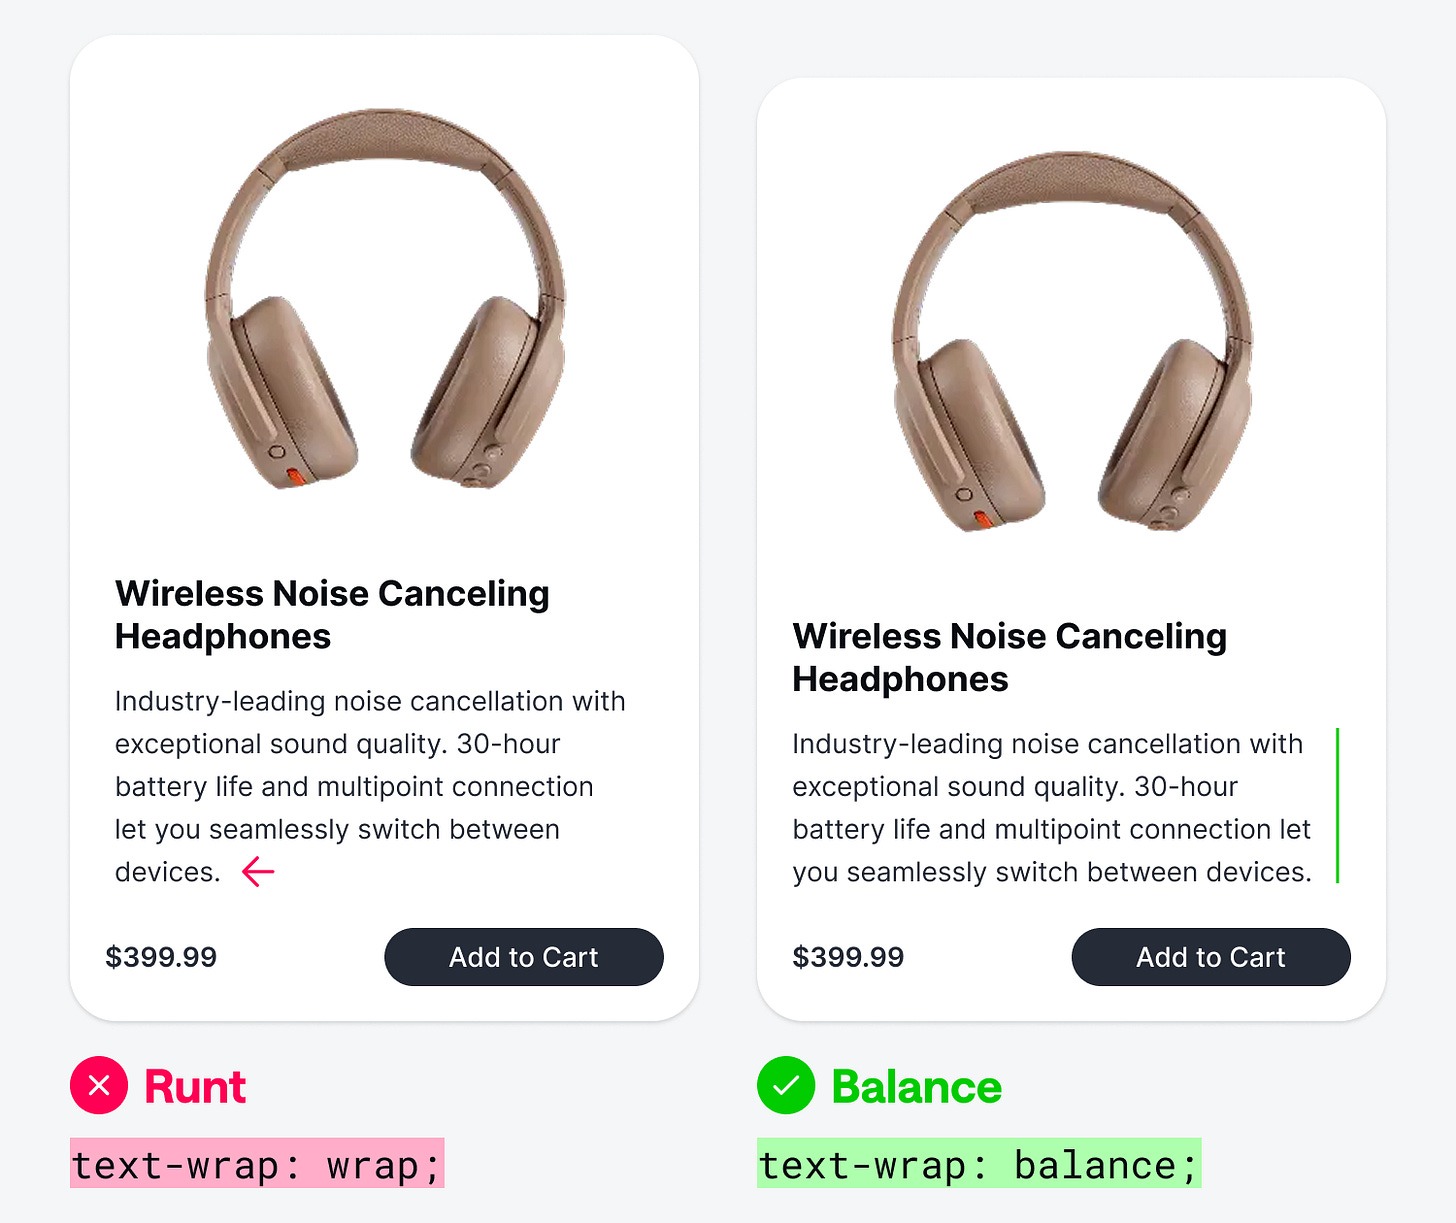
Task: Click the right card product description text
Action: pyautogui.click(x=1050, y=808)
